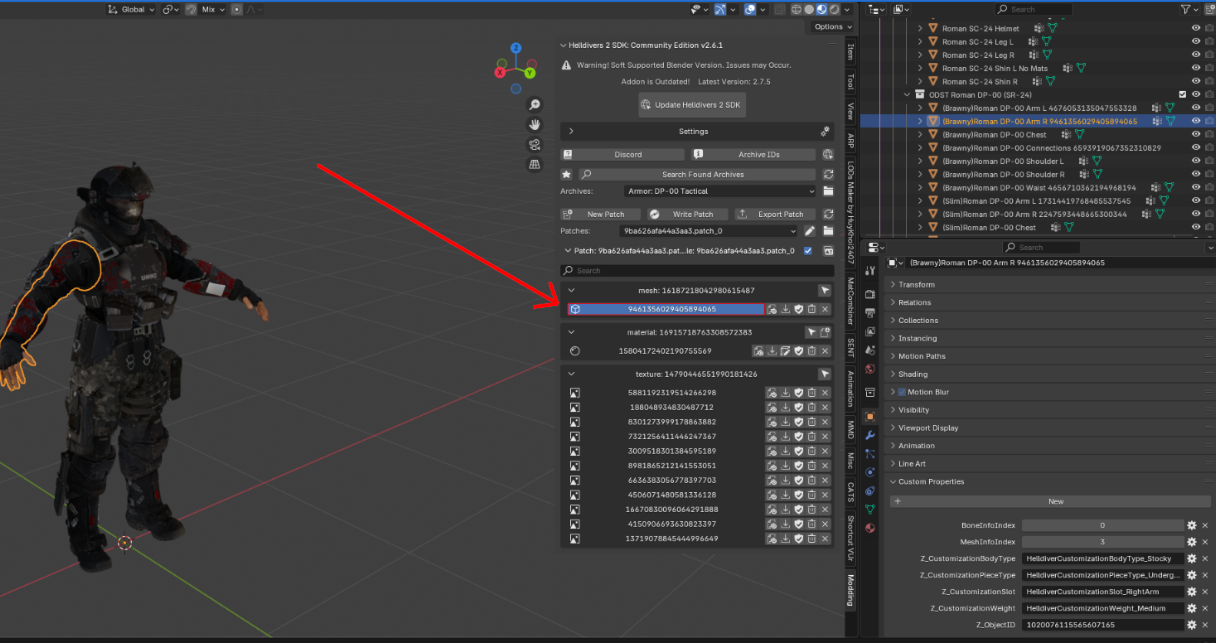
Task: Hide (Brawny)Roman DP-00 Chest with eye icon
Action: 1196,134
